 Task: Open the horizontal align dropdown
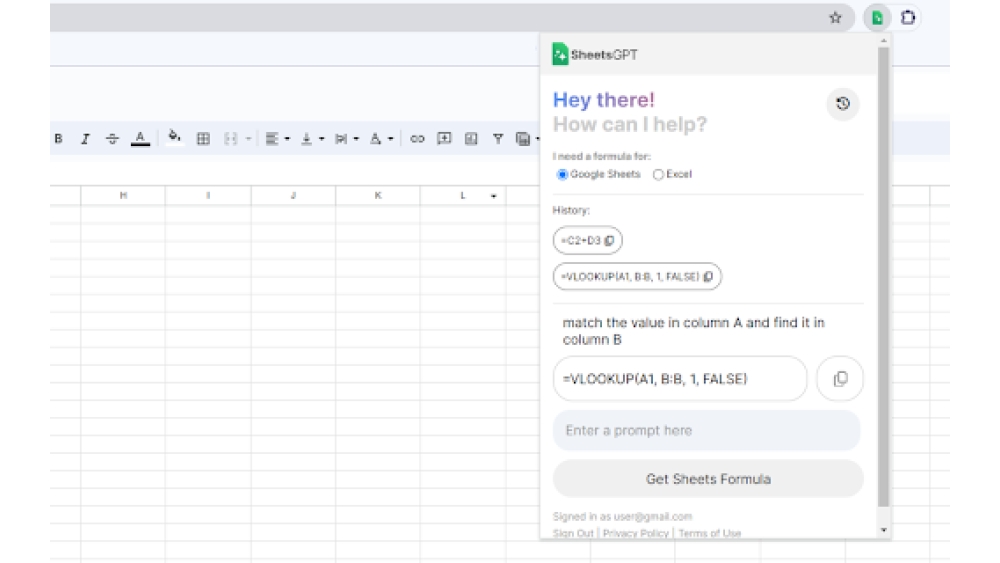(277, 138)
